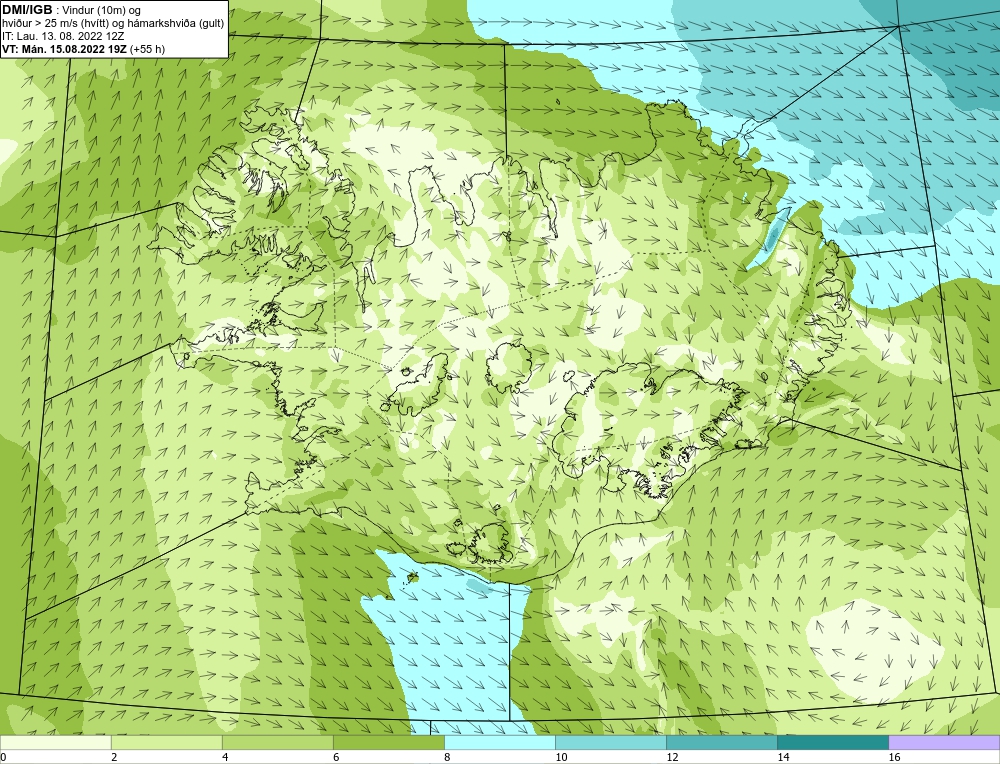1000x764 pixels.
Task: Click the 14–16 m/s dark teal swatch
Action: pyautogui.click(x=832, y=742)
